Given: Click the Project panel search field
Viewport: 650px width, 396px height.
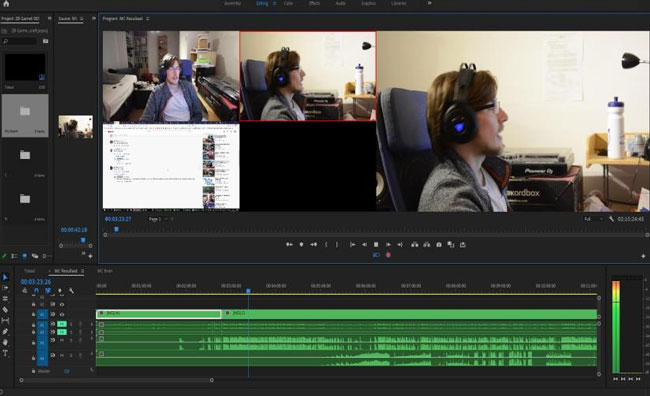Looking at the screenshot, I should [20, 41].
